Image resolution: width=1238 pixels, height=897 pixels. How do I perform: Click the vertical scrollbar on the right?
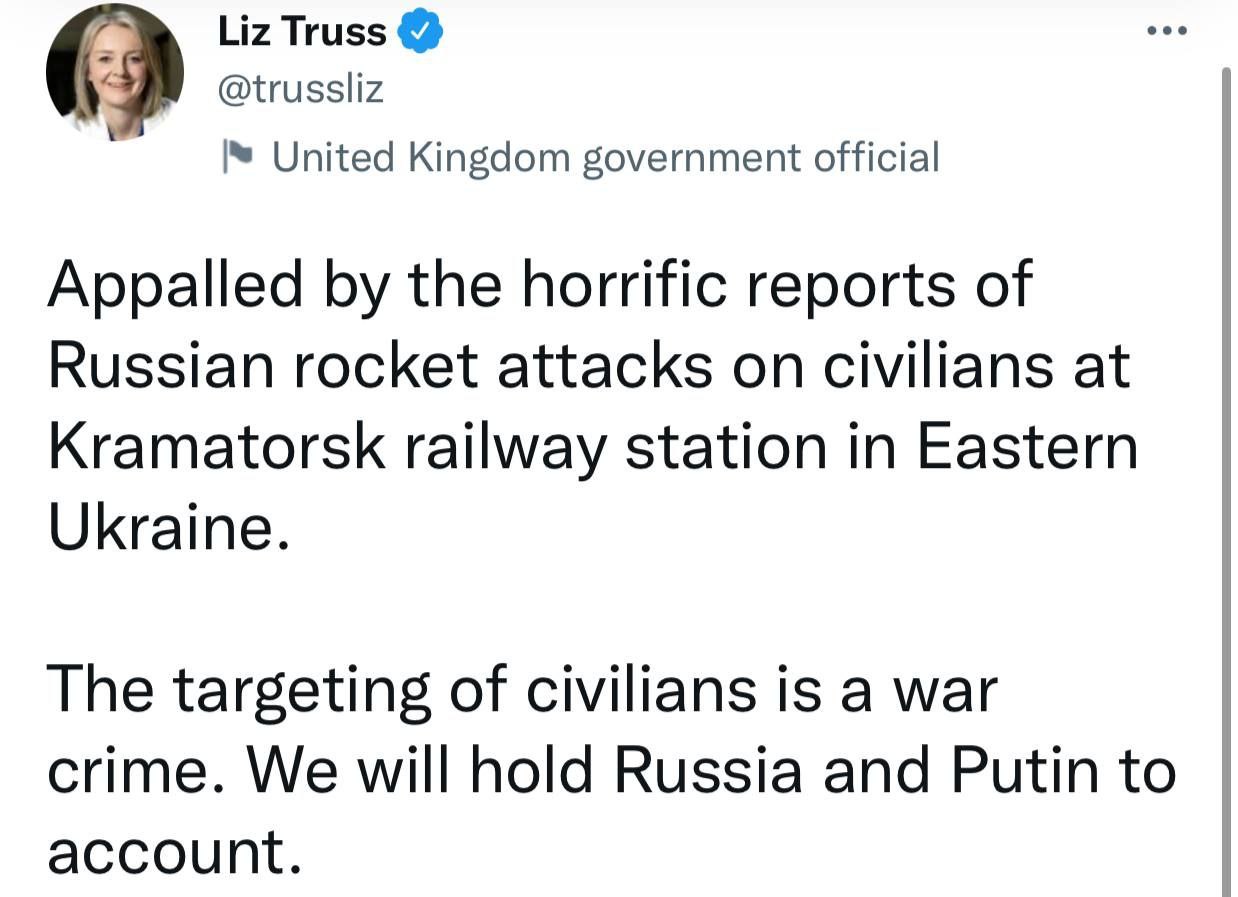pos(1227,480)
